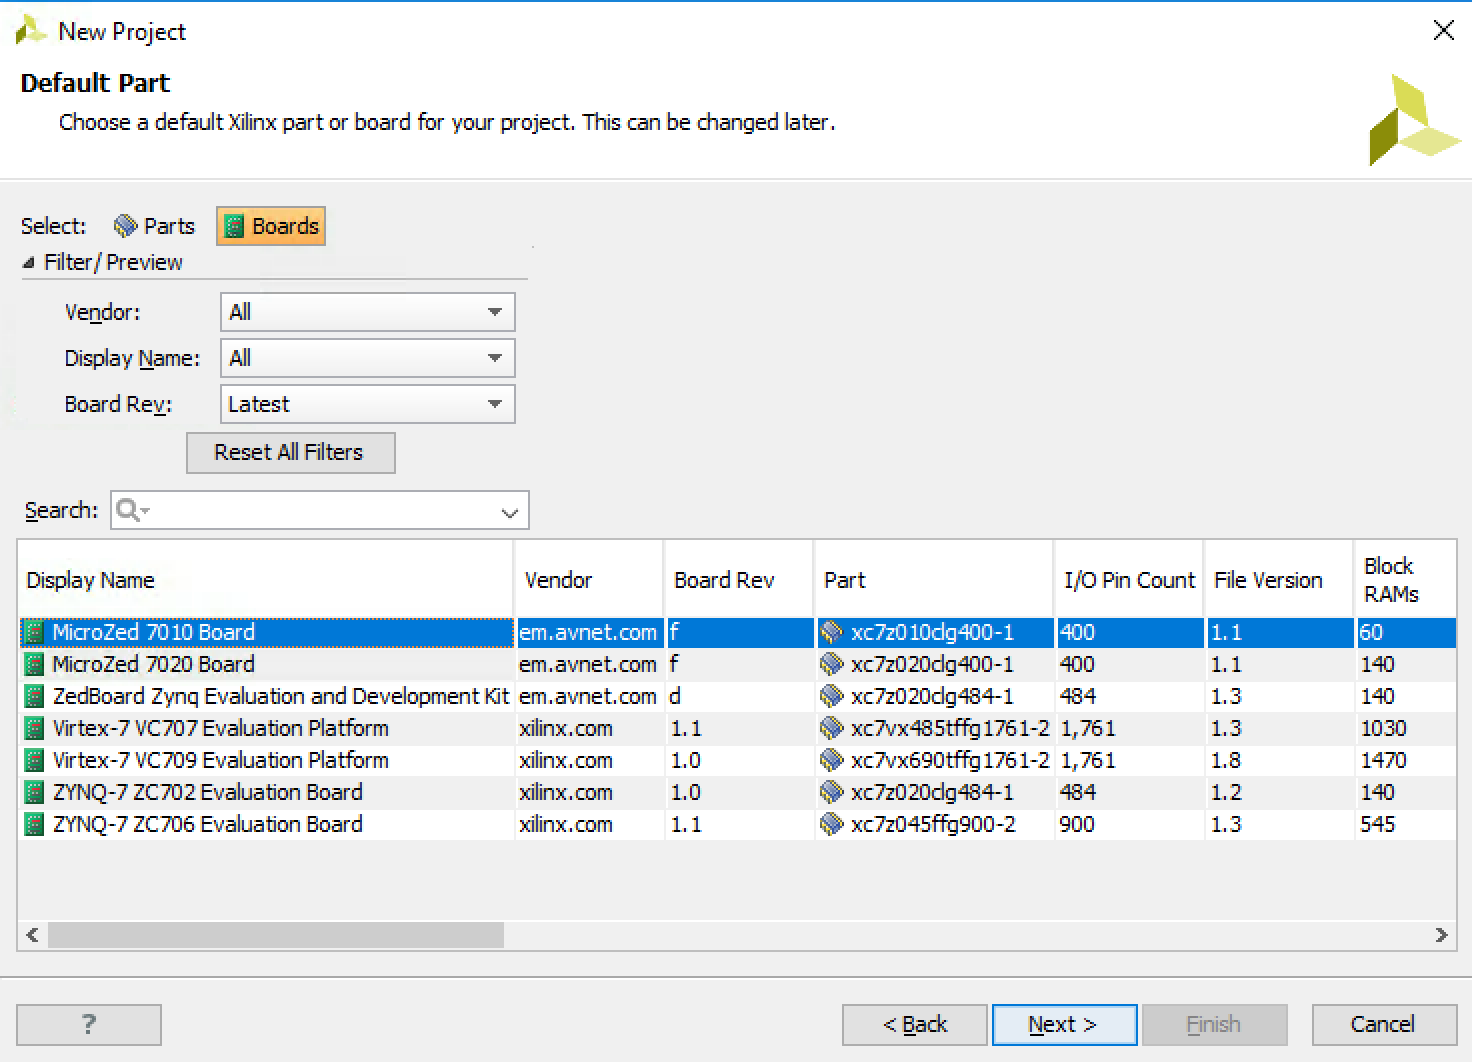1472x1062 pixels.
Task: Click the Virtex-7 VC709 board icon
Action: (x=34, y=761)
